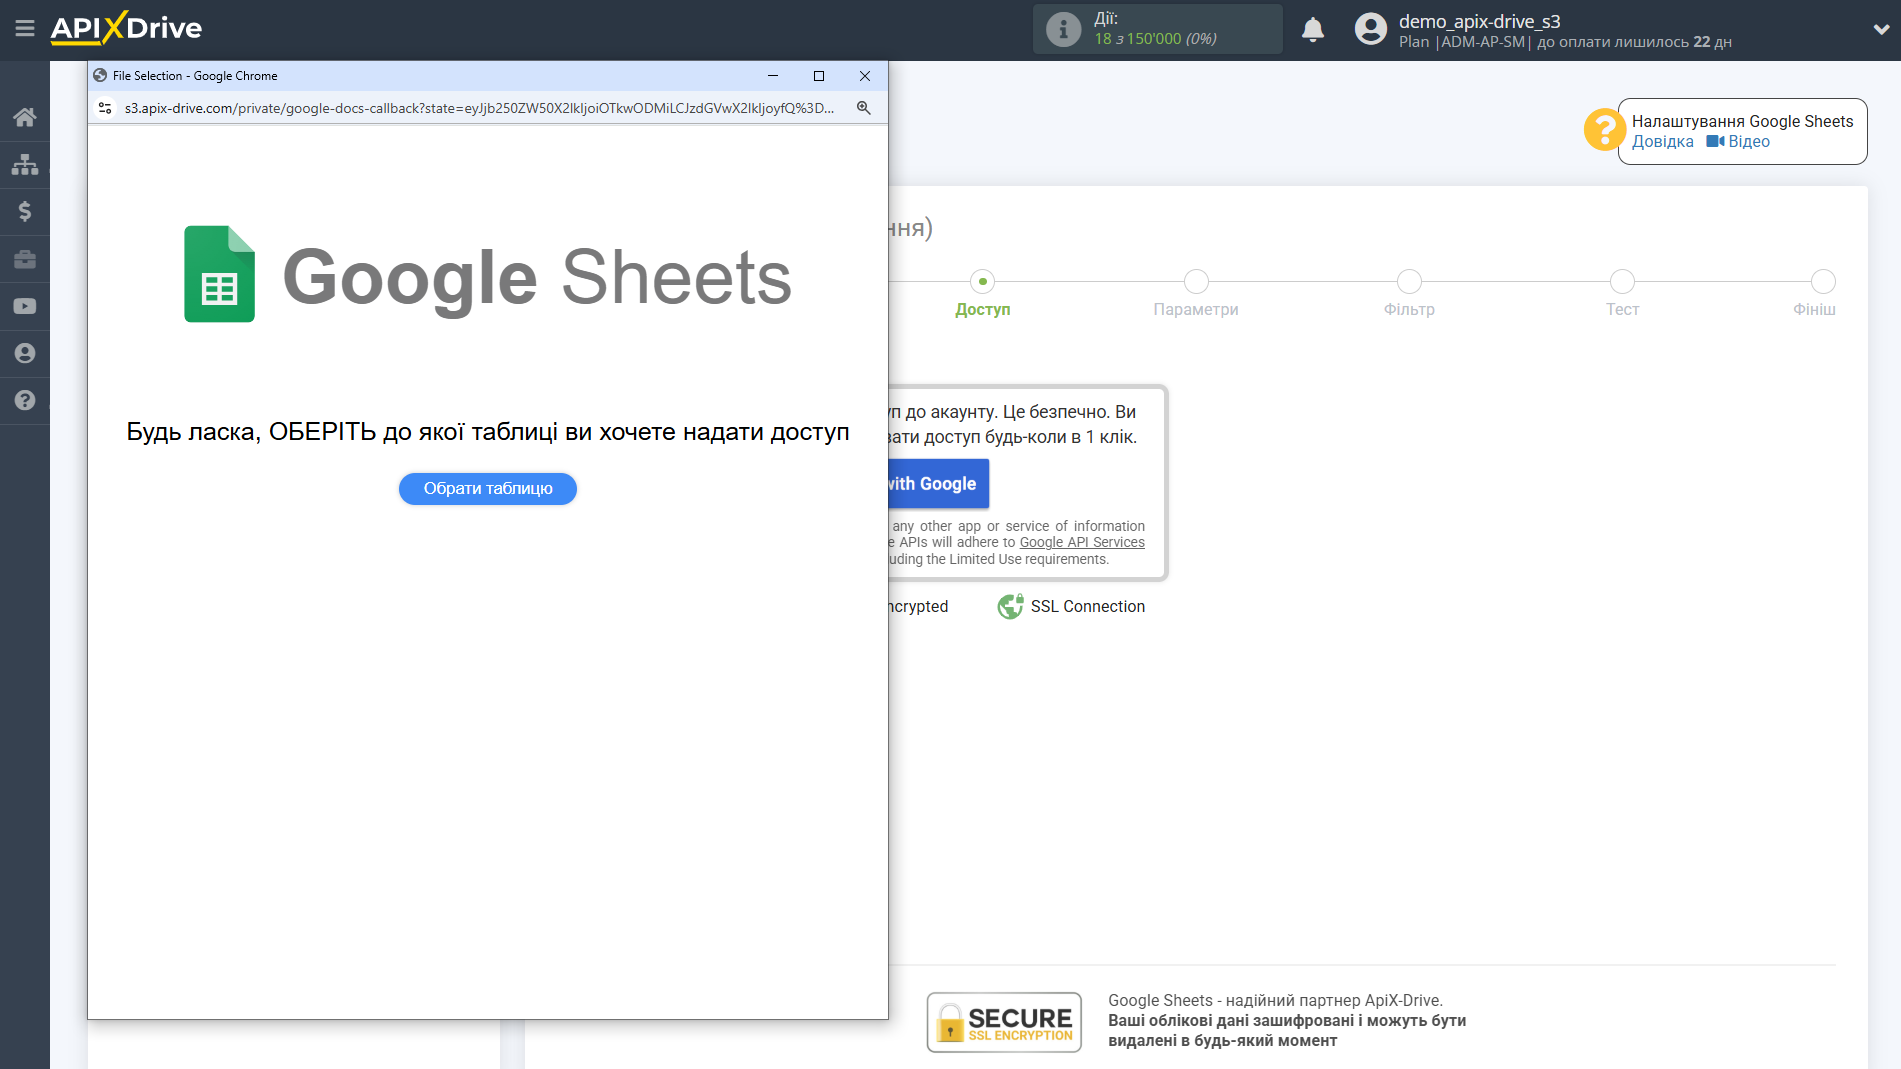
Task: Select the Фільтр step
Action: [1409, 294]
